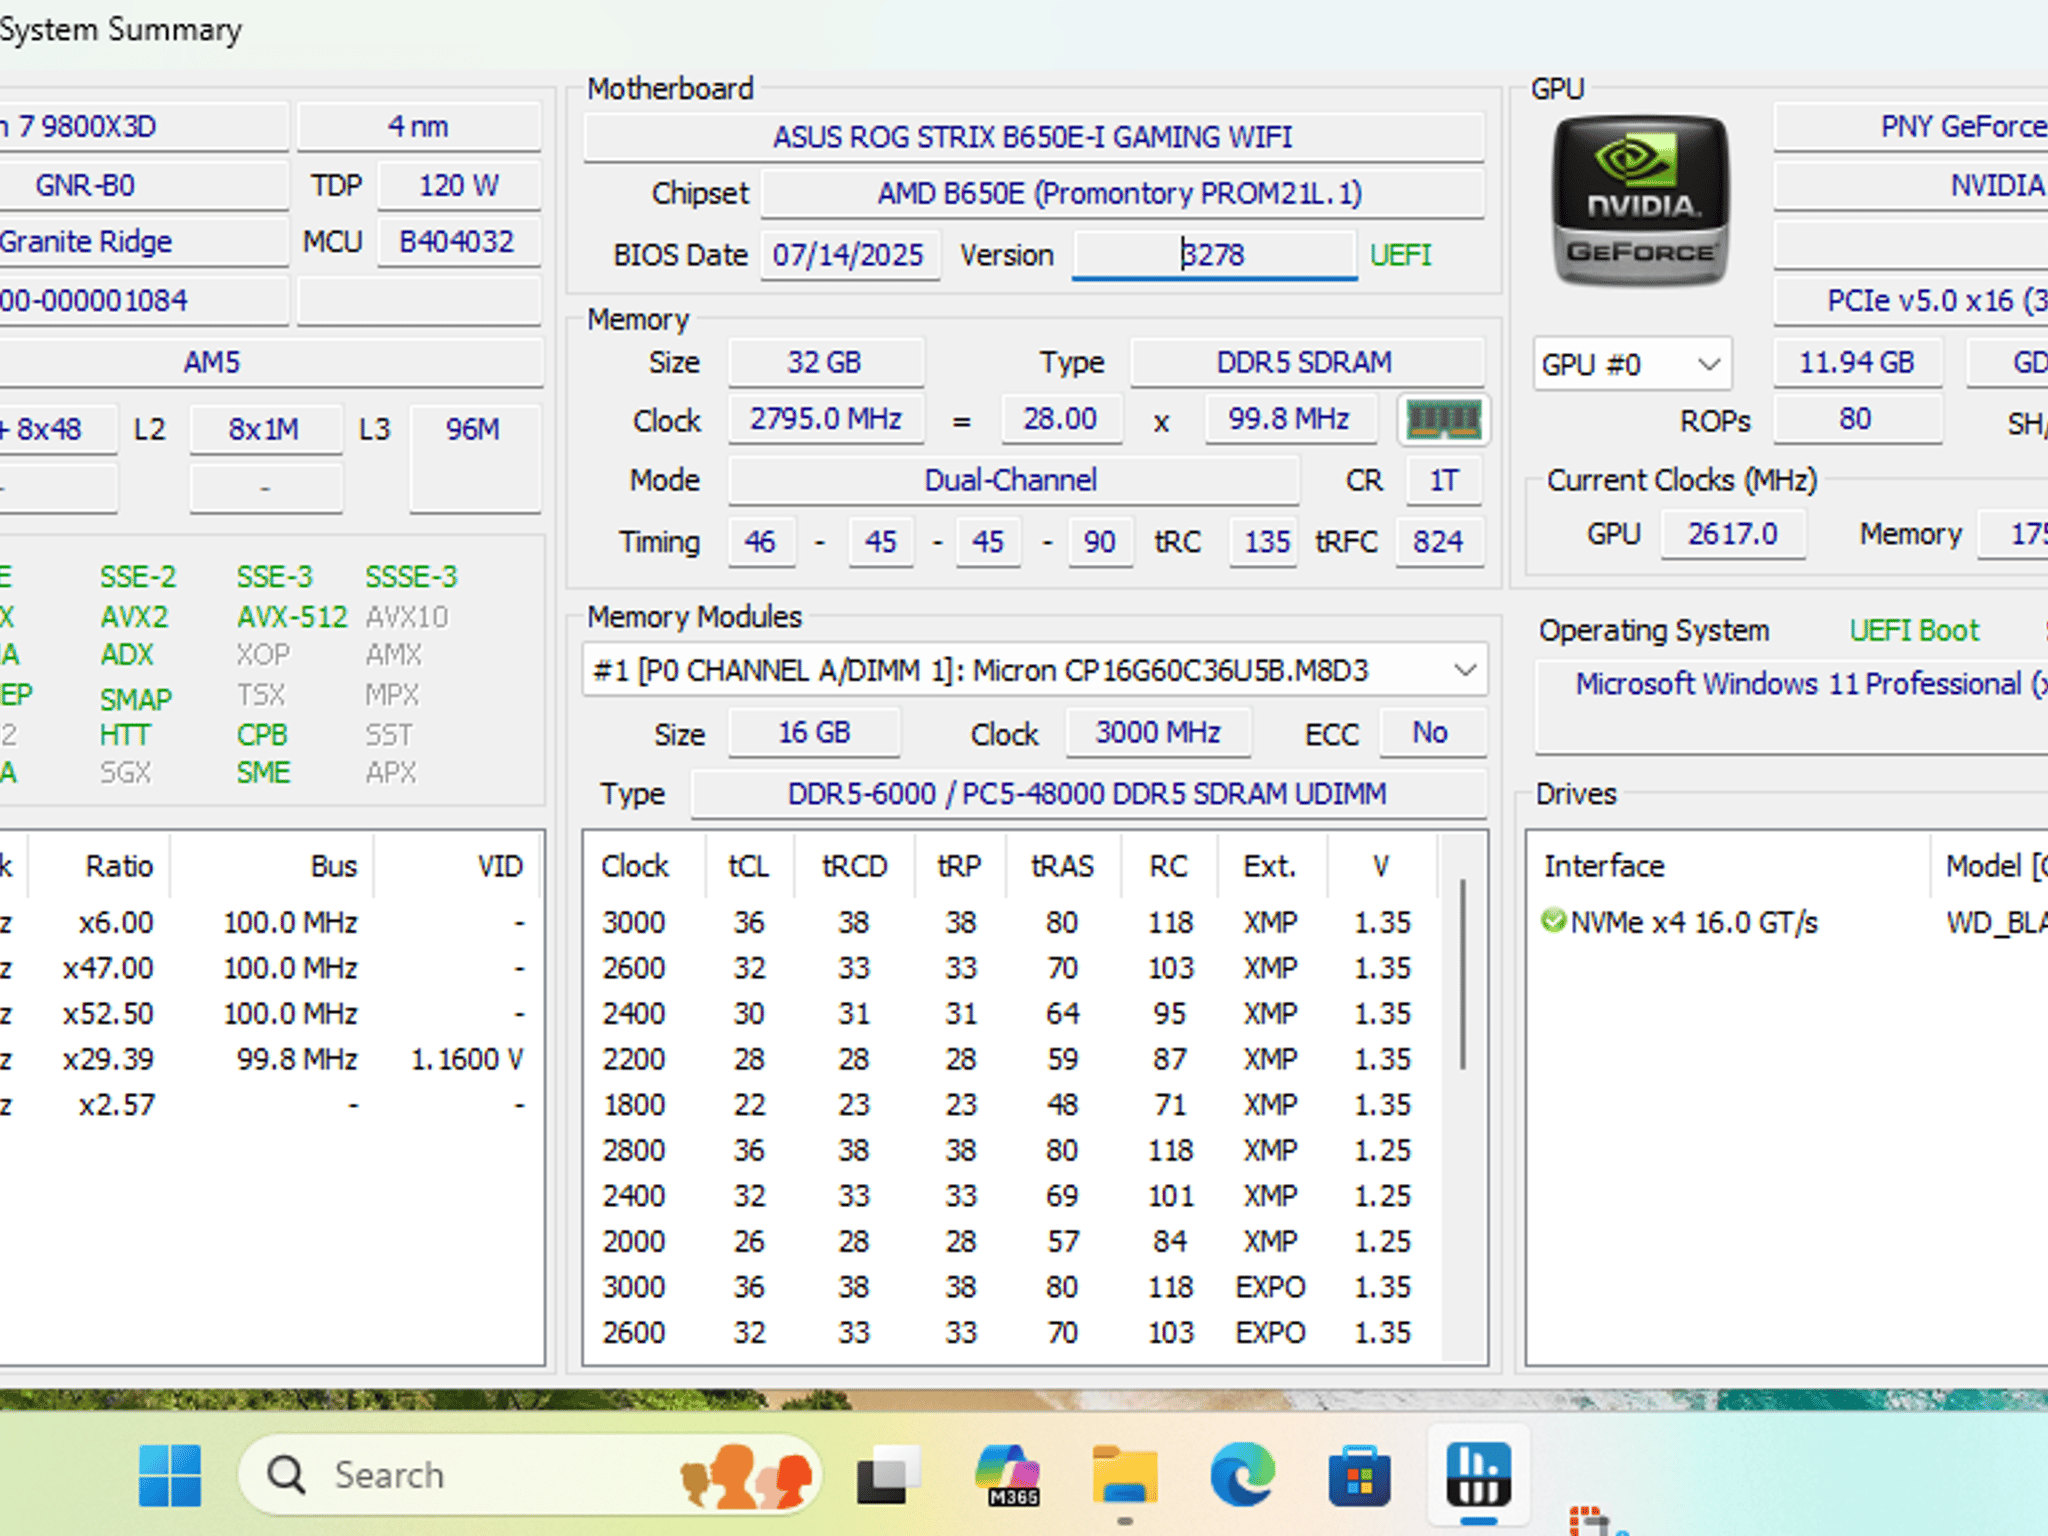
Task: Click the taskbar Search box
Action: click(530, 1475)
